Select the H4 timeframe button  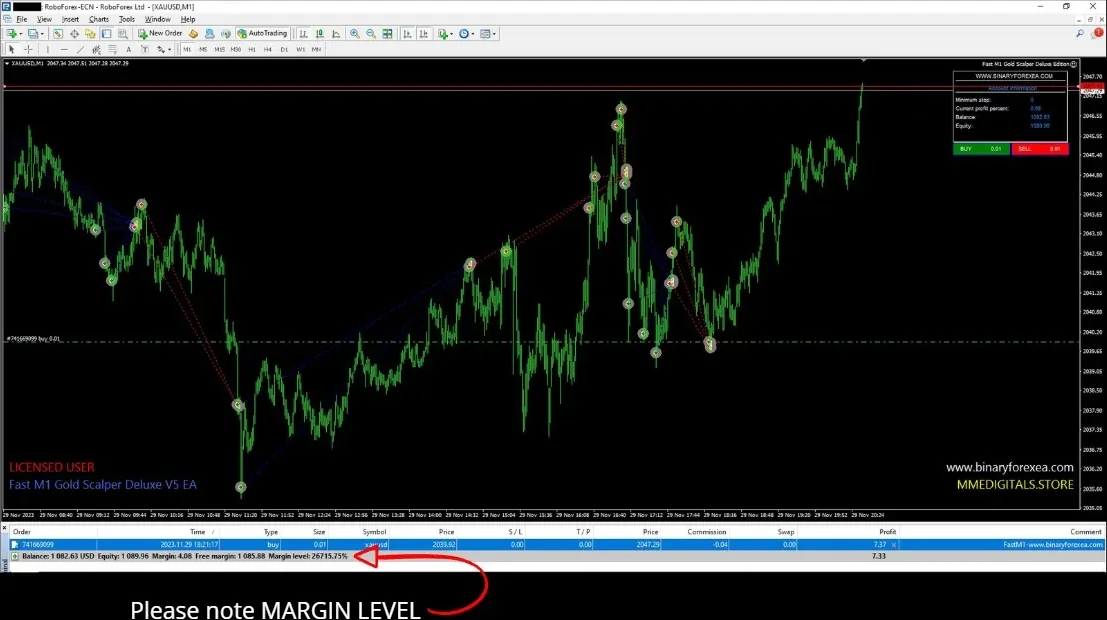268,49
